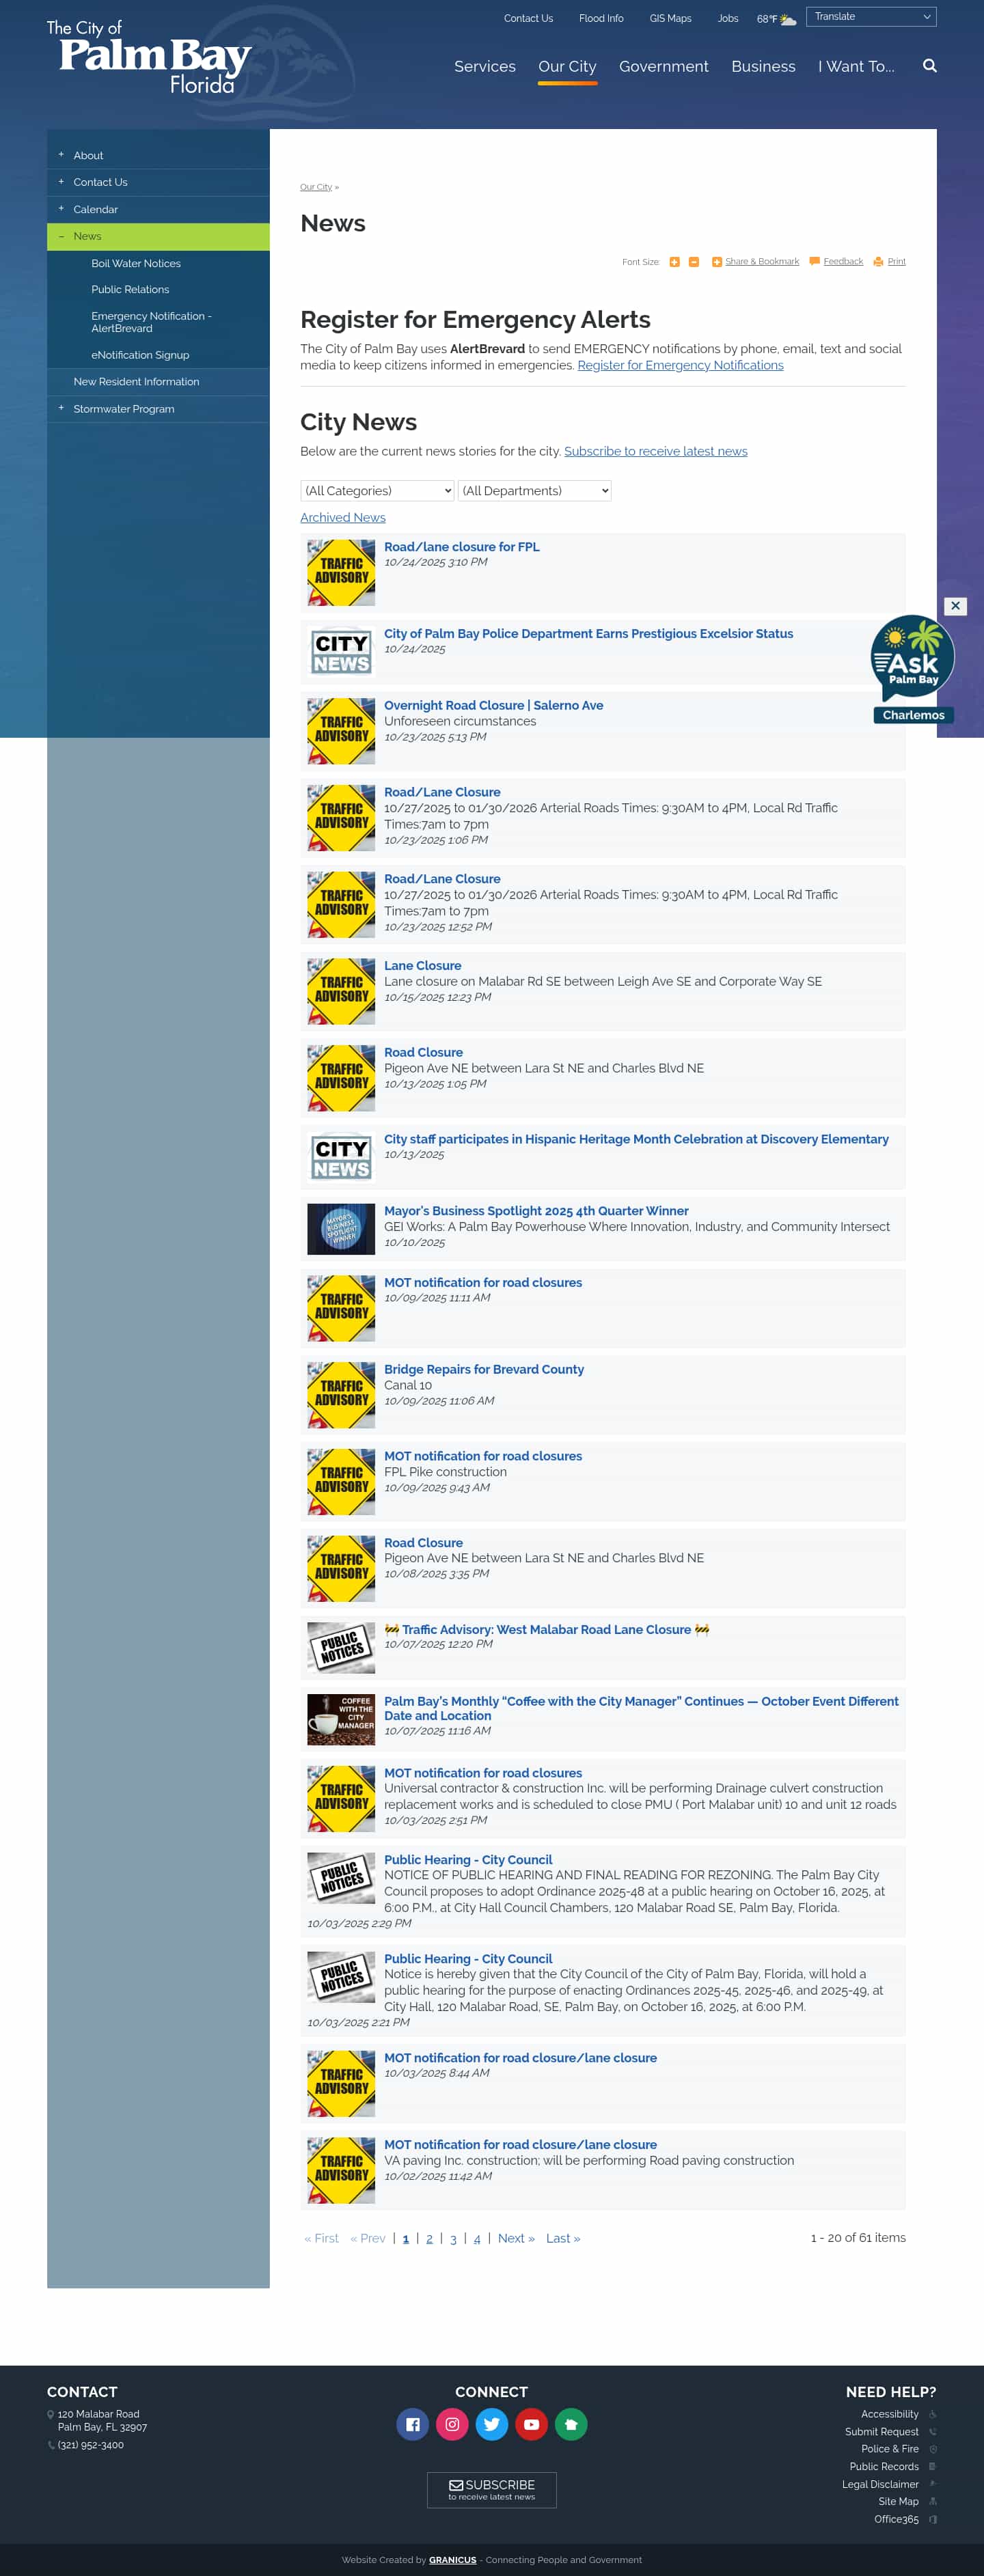Expand the Stormwater Program sidebar section
Screen dimensions: 984x2576
61,408
